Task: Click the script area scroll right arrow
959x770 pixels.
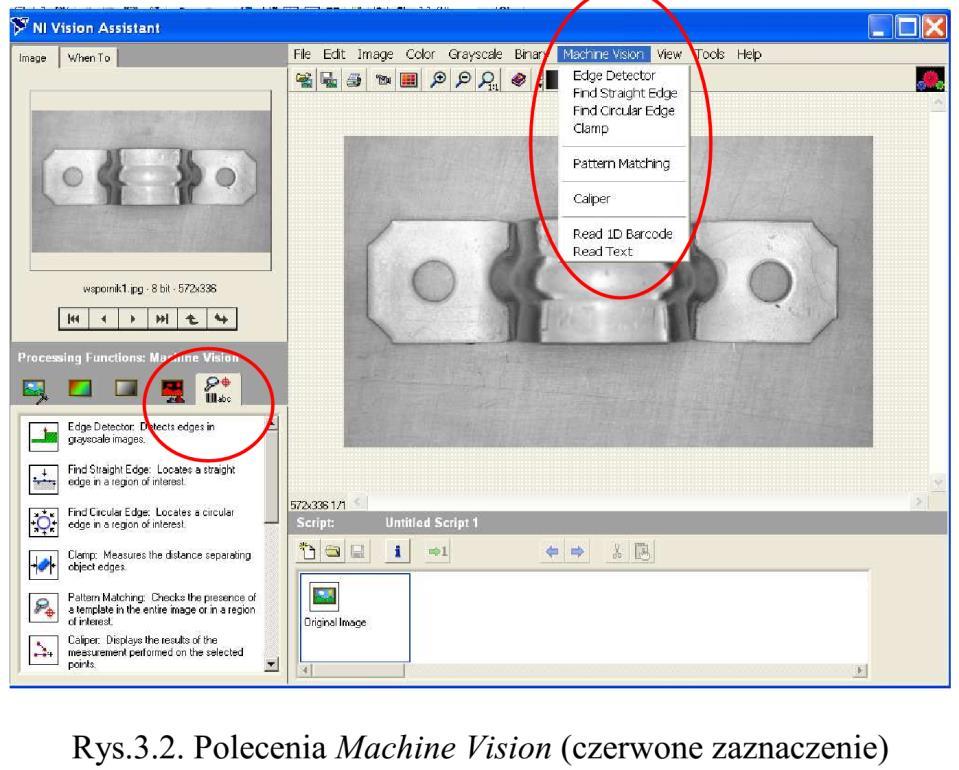Action: pos(860,670)
